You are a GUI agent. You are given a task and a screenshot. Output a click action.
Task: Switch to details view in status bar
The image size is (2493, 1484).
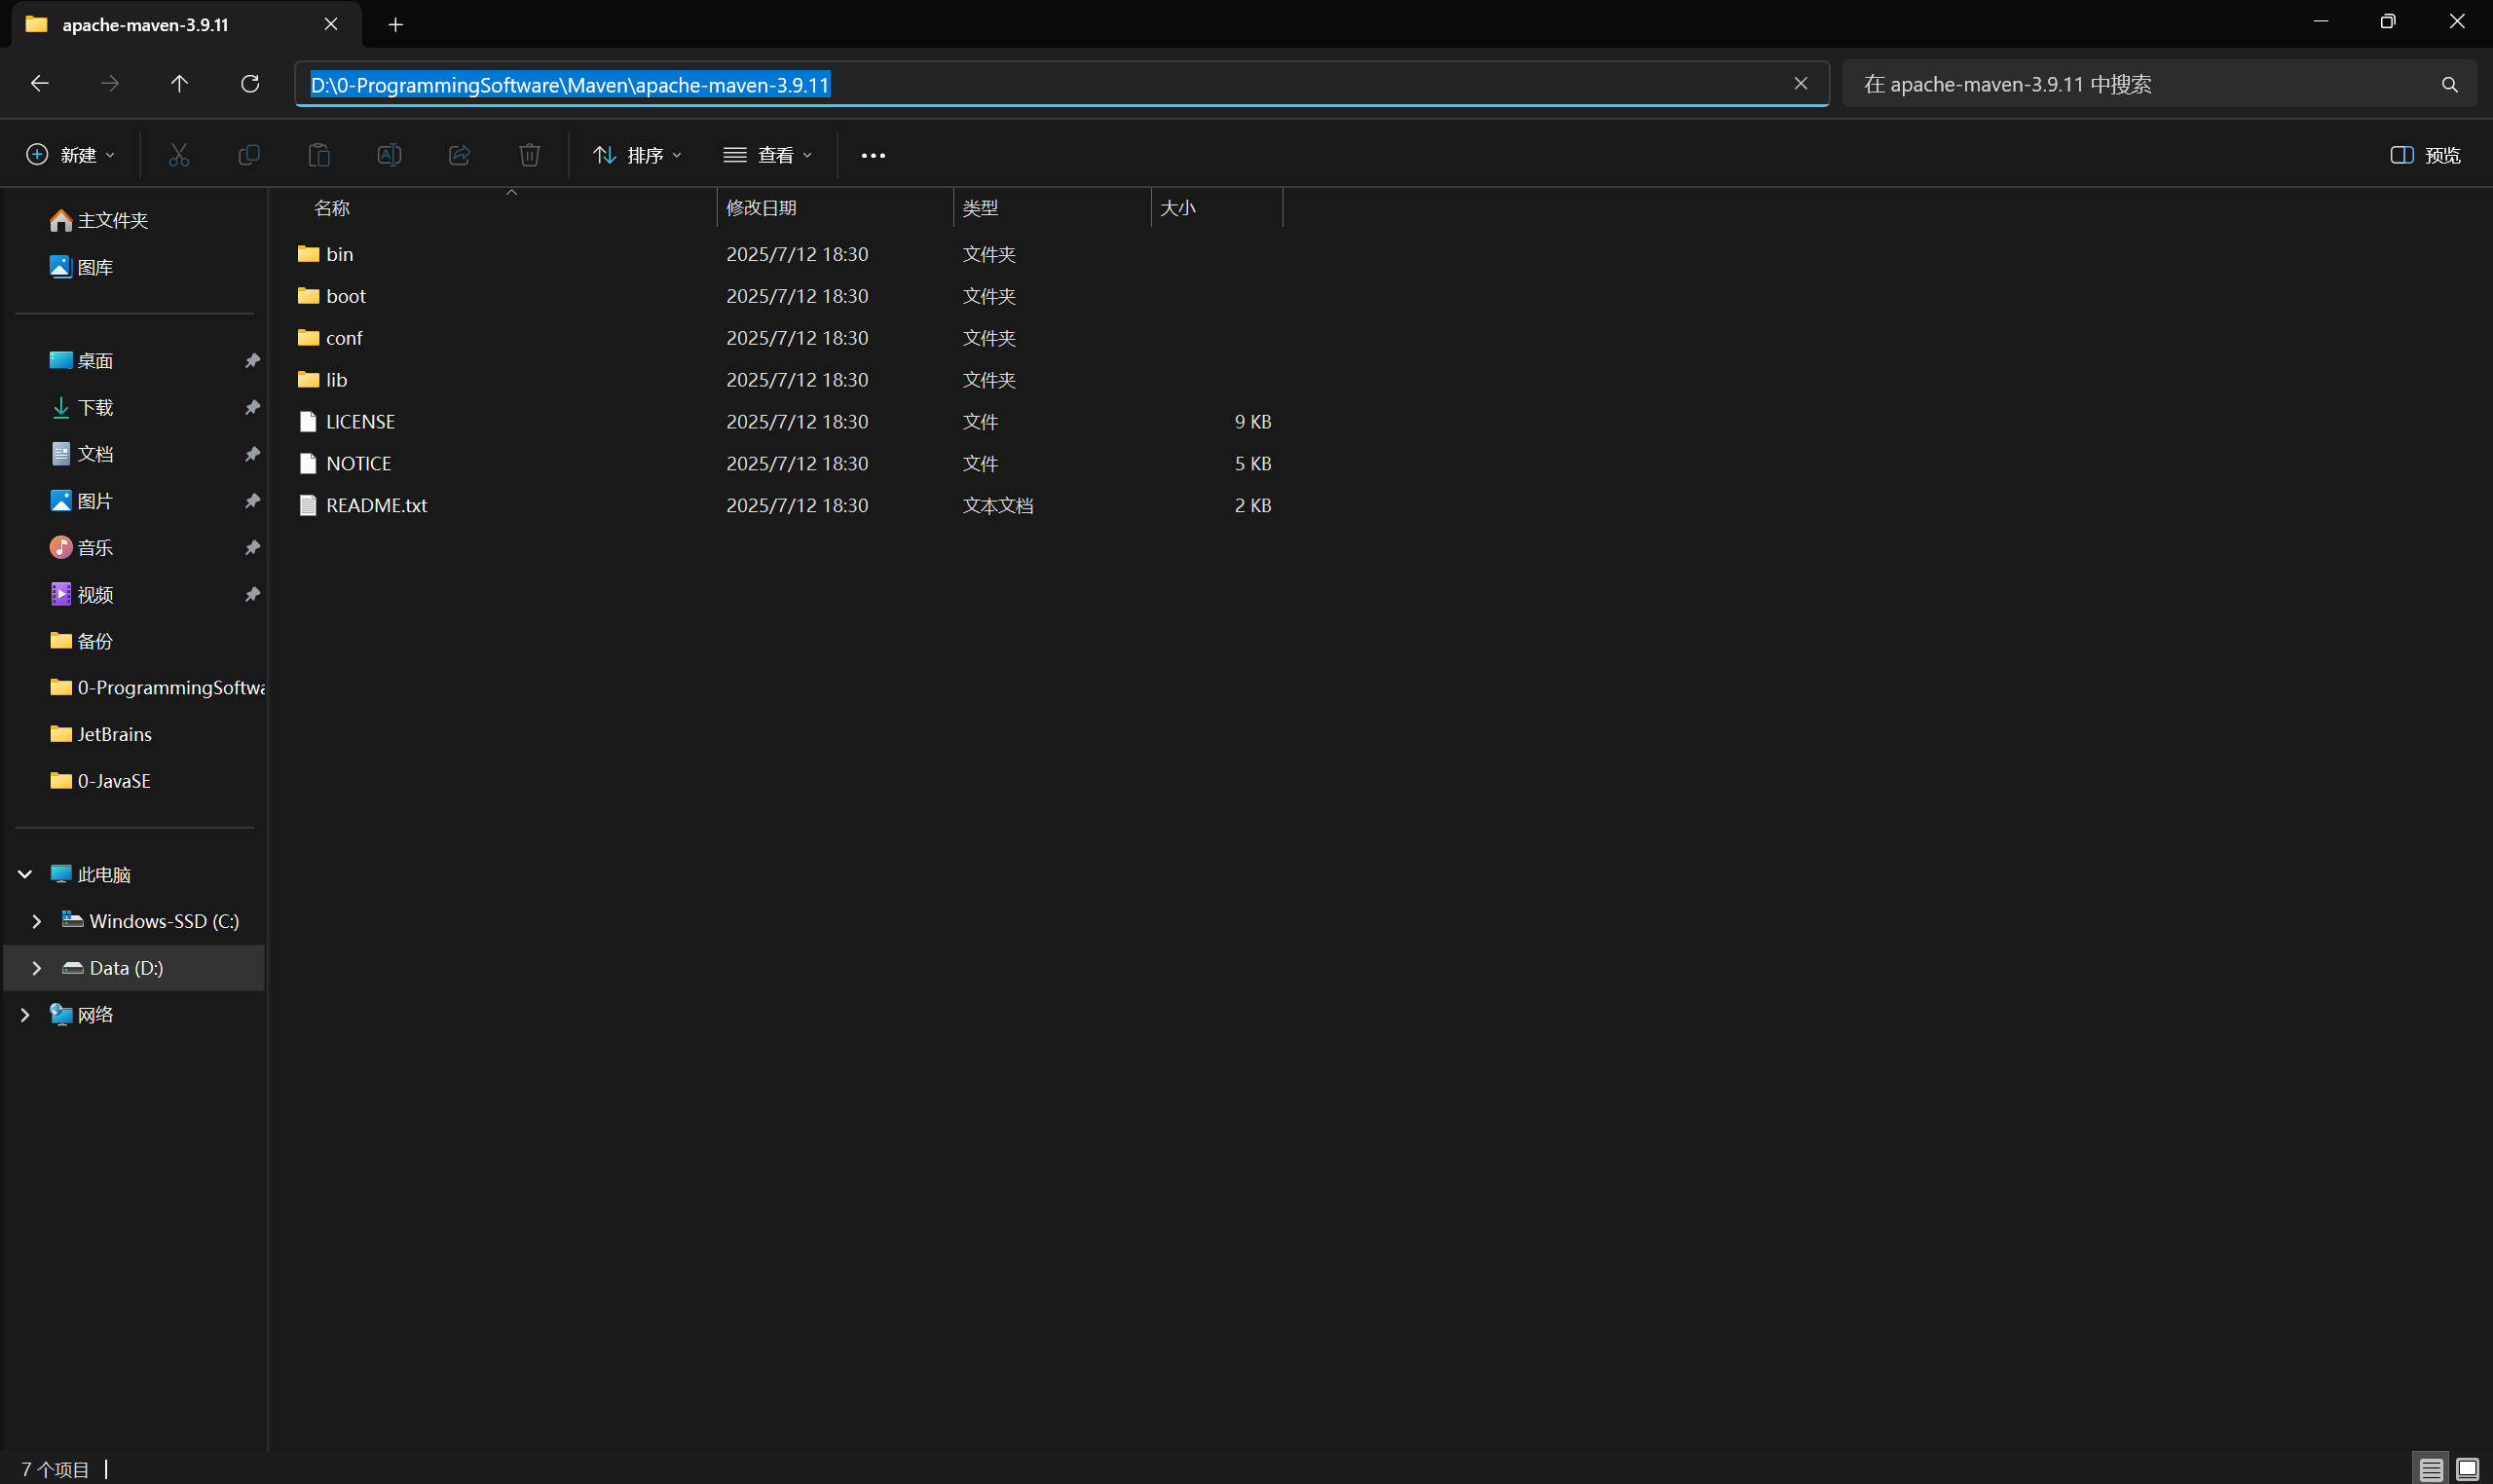pos(2430,1468)
